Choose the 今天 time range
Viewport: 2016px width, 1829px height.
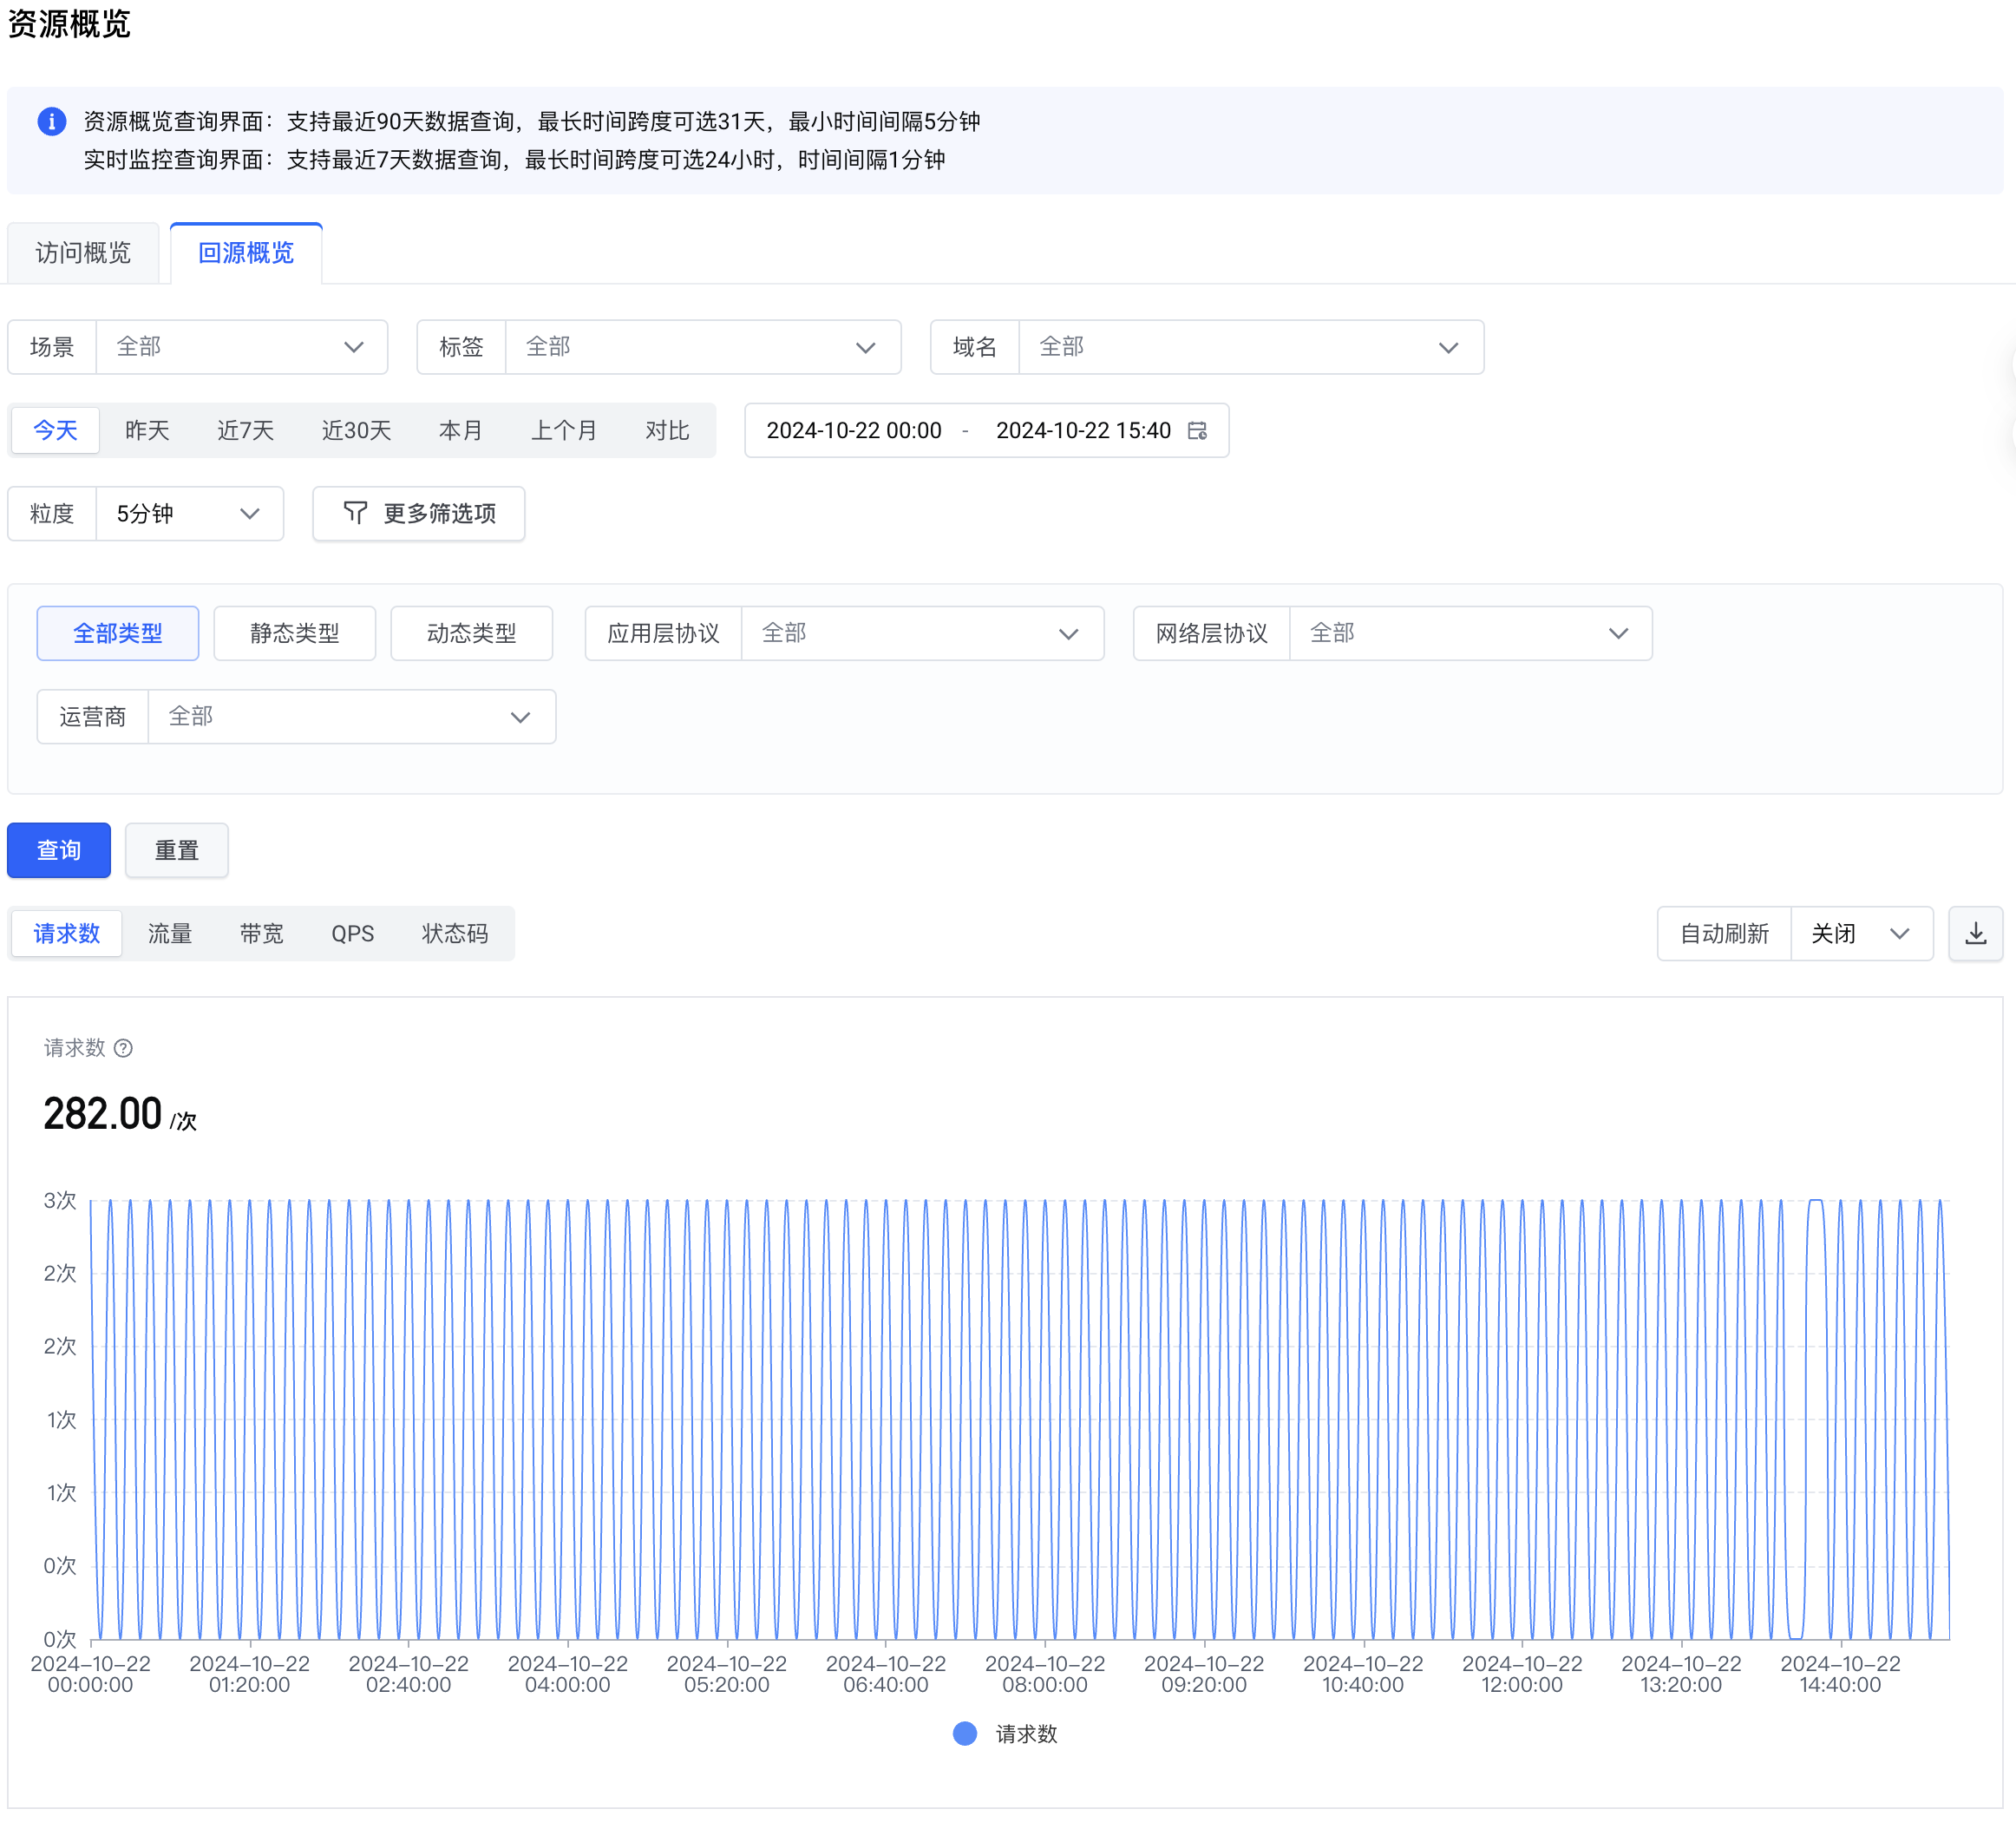[56, 431]
